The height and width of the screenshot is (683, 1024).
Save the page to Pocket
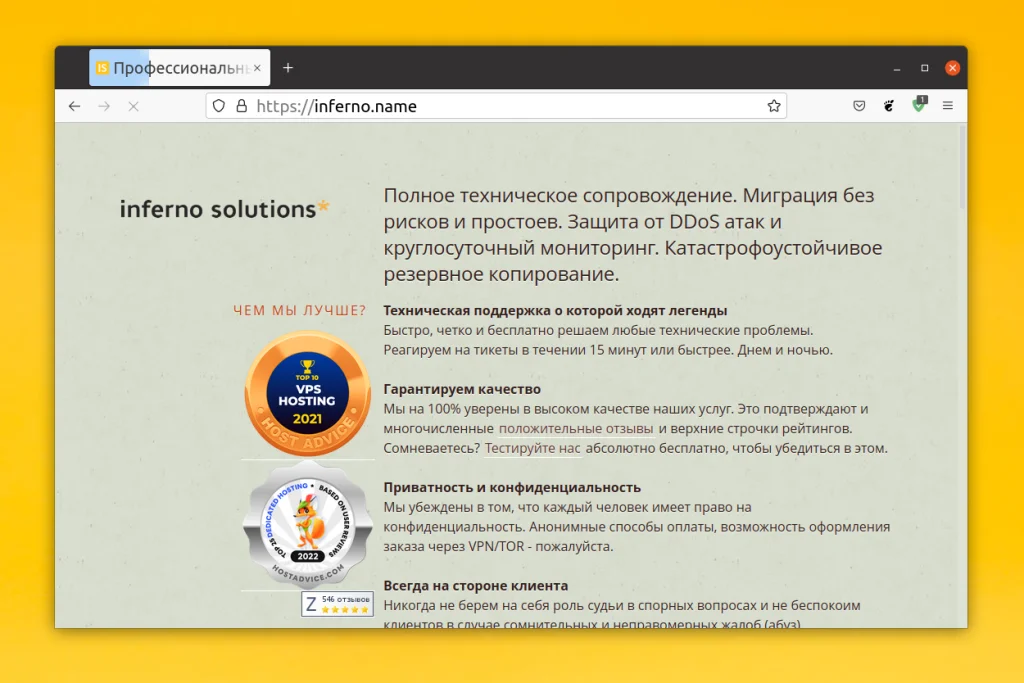(859, 105)
